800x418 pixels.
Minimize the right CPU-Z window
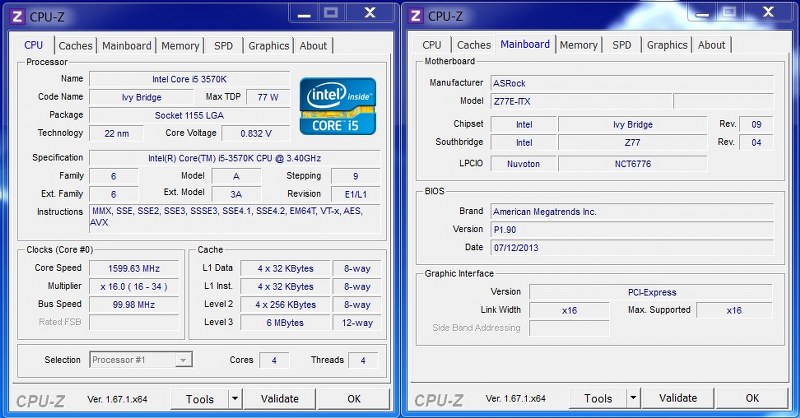coord(703,13)
